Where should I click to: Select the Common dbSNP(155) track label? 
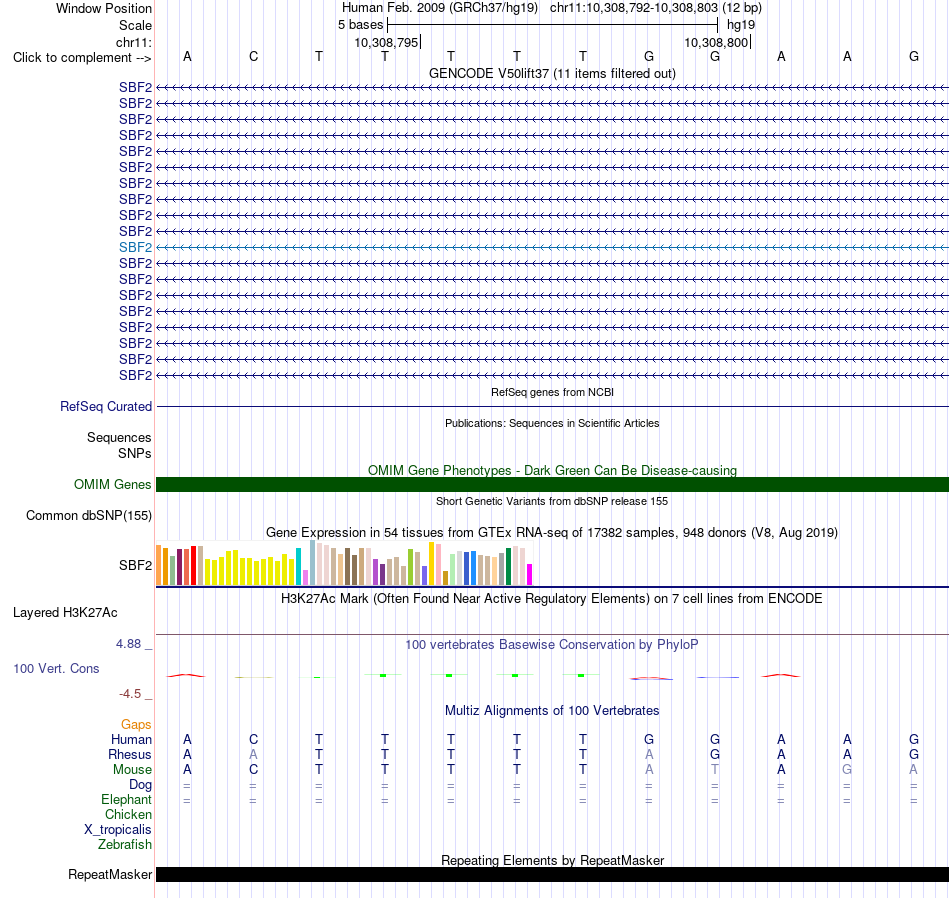tap(88, 516)
